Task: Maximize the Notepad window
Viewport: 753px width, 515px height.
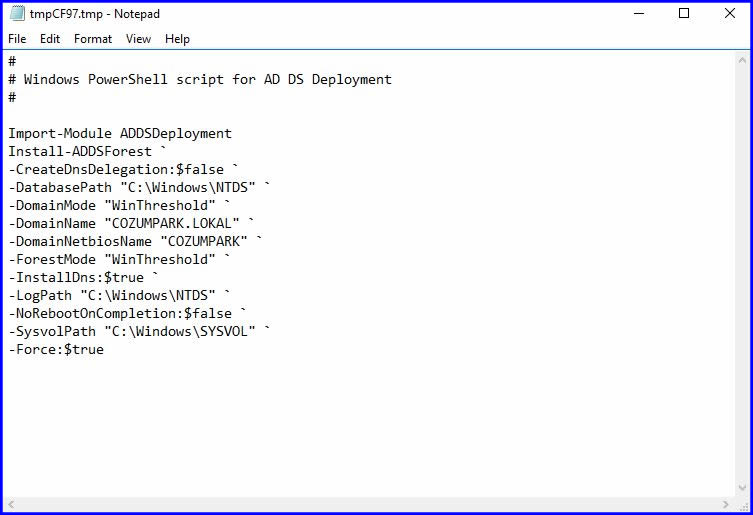Action: pyautogui.click(x=684, y=14)
